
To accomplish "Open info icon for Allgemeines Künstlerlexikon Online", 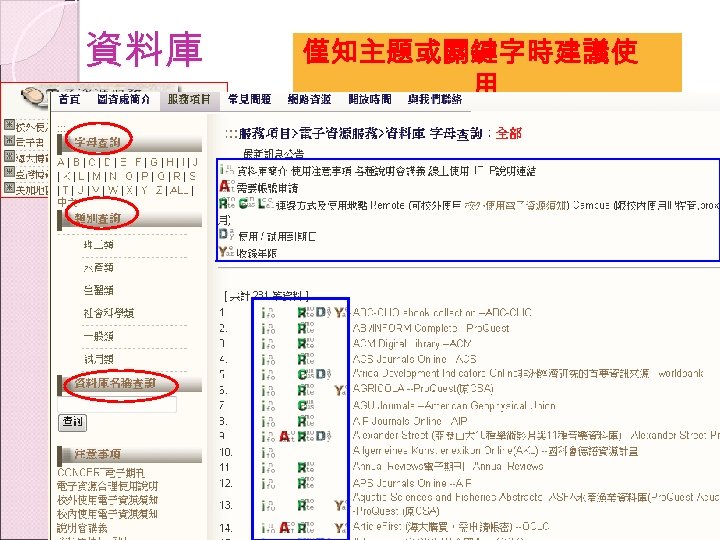I will (268, 453).
